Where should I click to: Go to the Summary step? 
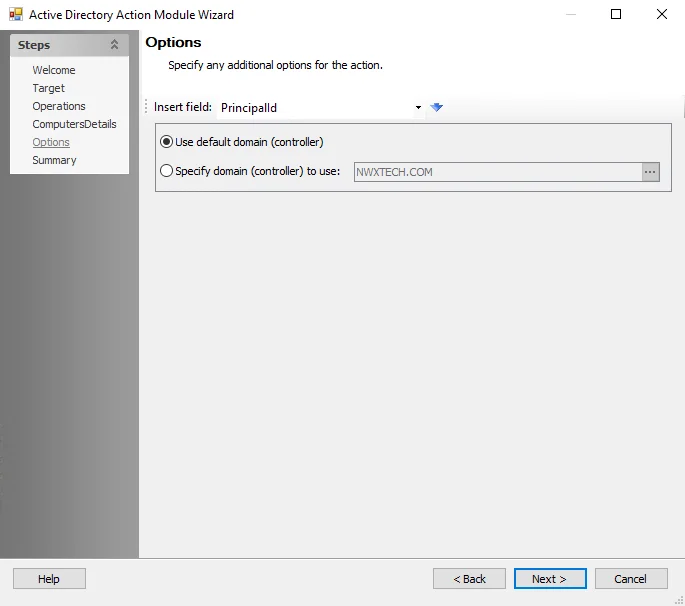pyautogui.click(x=54, y=160)
